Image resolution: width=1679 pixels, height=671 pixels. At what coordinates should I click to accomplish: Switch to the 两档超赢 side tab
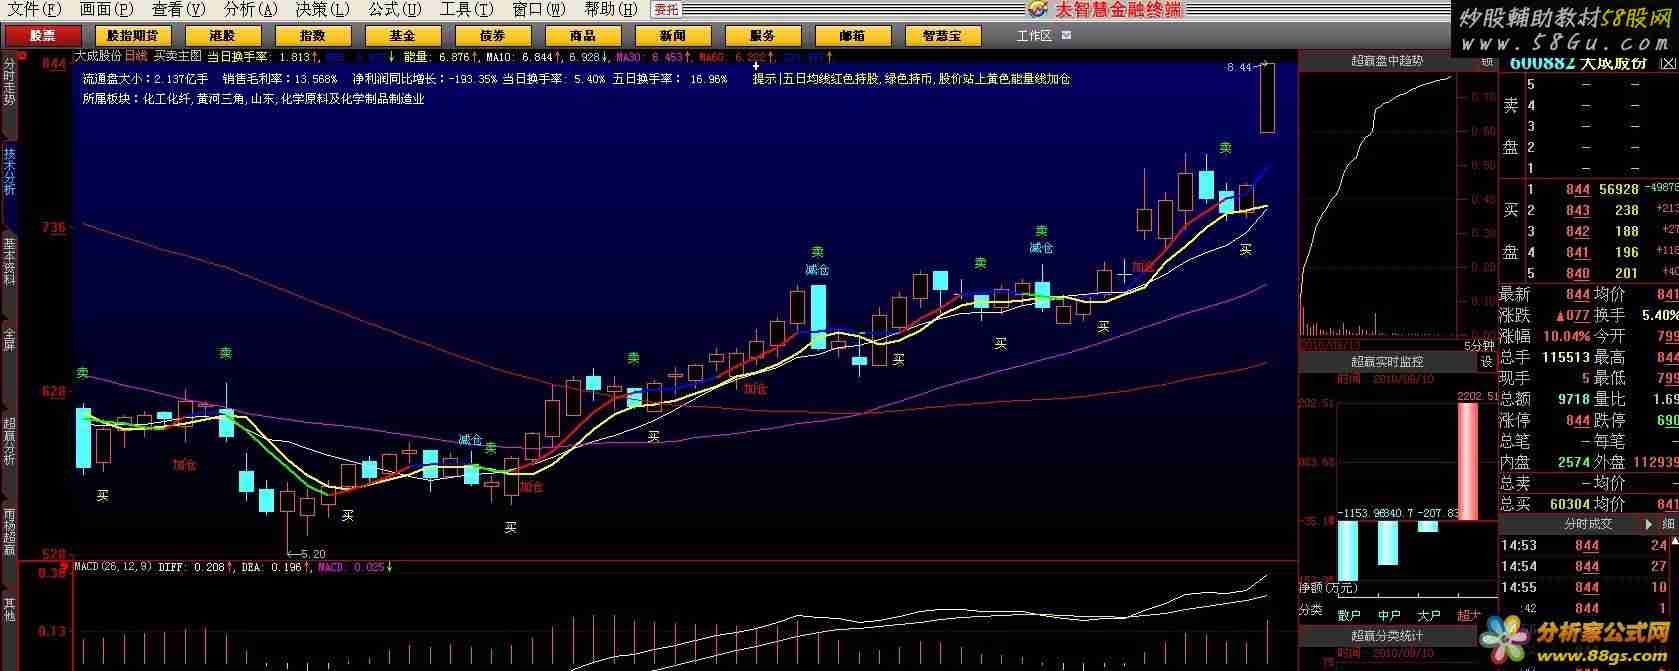click(9, 531)
